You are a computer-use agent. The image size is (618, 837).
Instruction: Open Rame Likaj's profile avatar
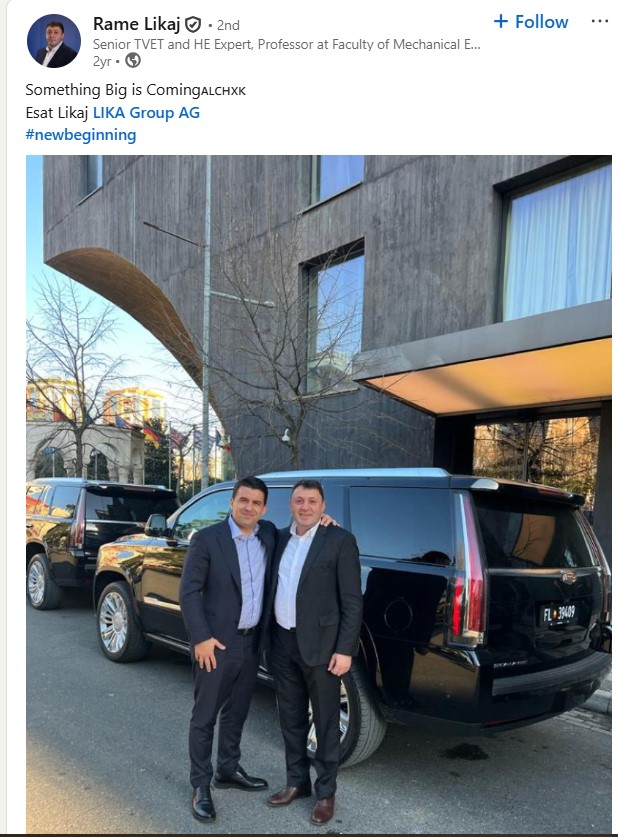[x=54, y=41]
